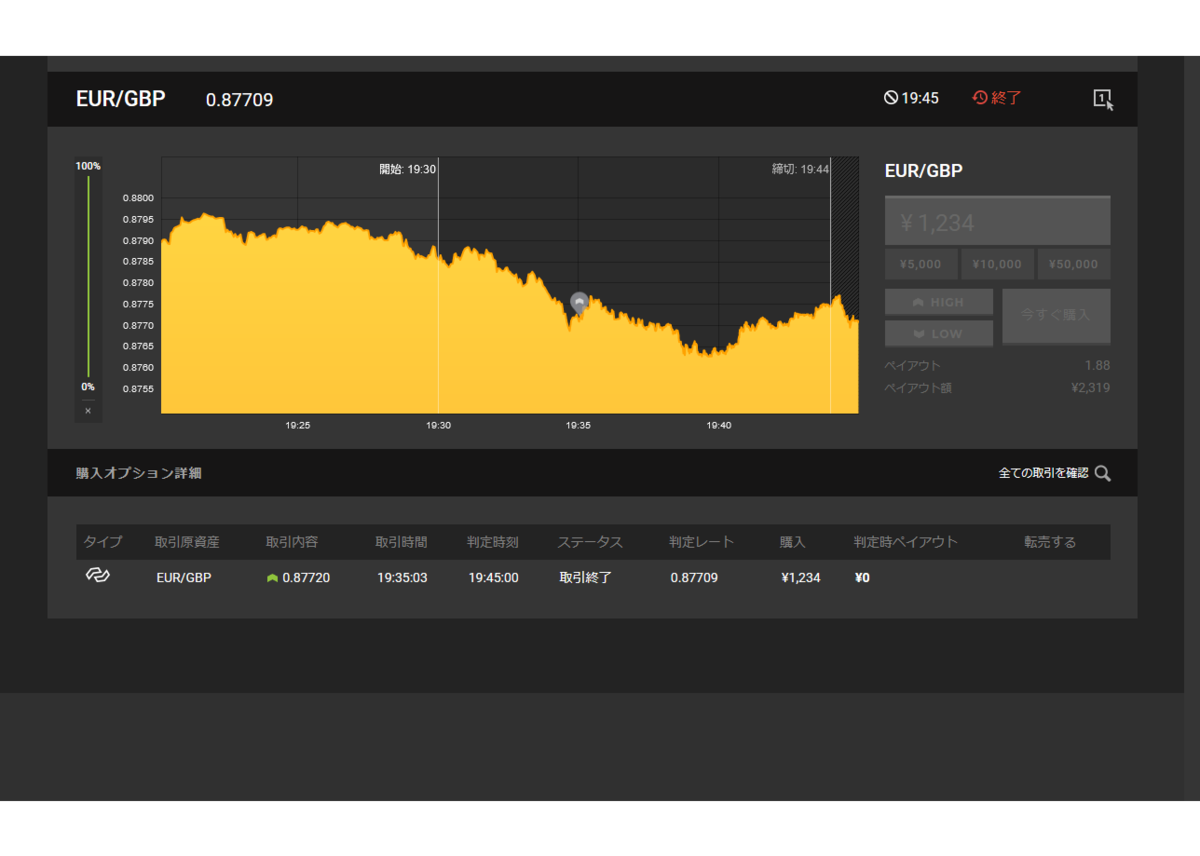Click the 19:45:00 judgment time cell
This screenshot has width=1200, height=856.
point(494,578)
